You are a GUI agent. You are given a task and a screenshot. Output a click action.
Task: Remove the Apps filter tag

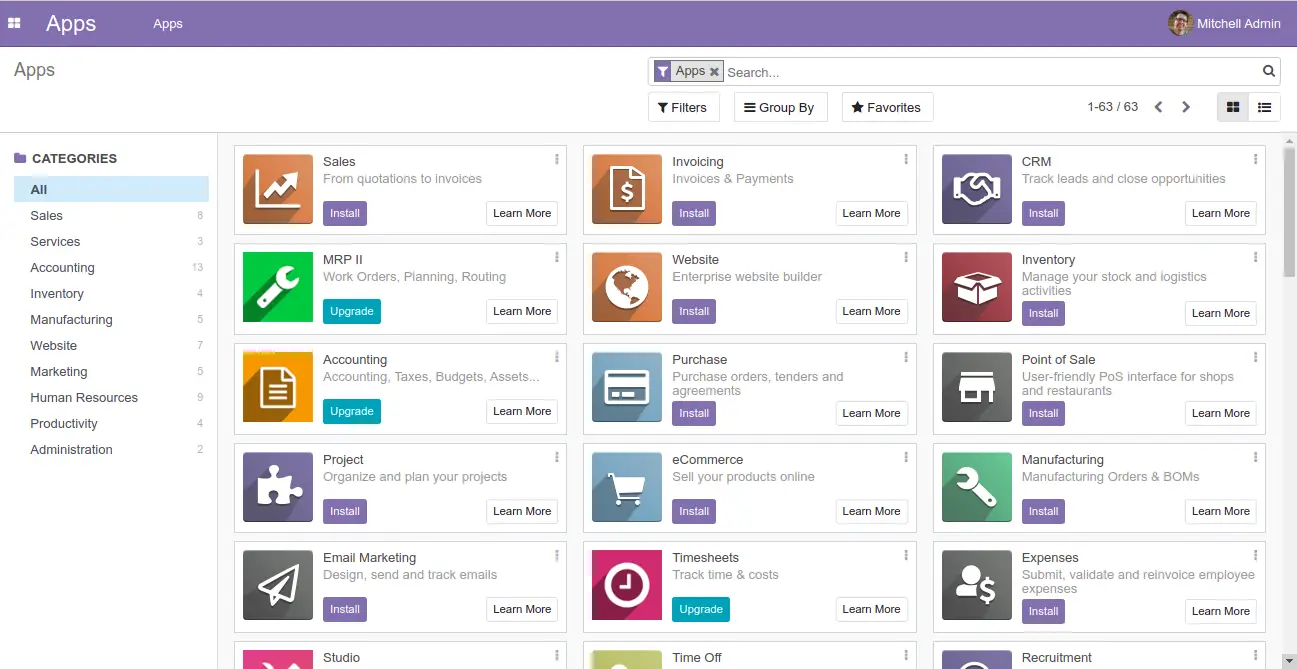click(714, 72)
